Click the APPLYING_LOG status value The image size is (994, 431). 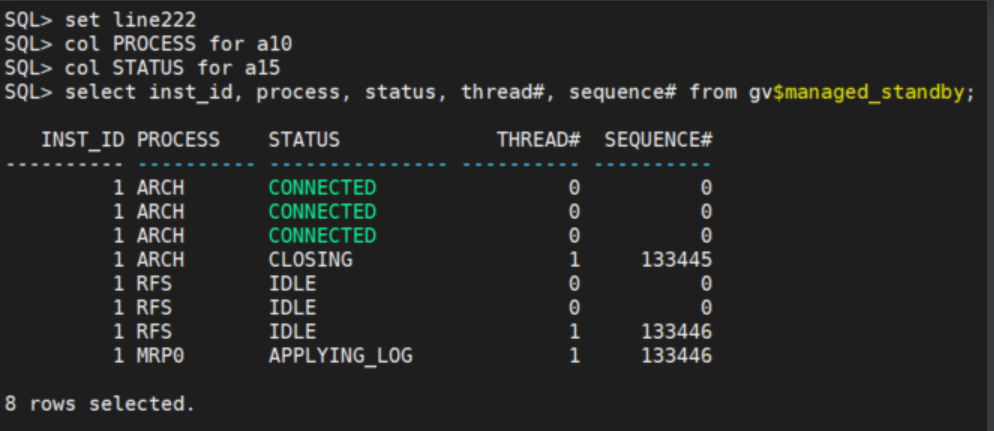click(x=340, y=356)
